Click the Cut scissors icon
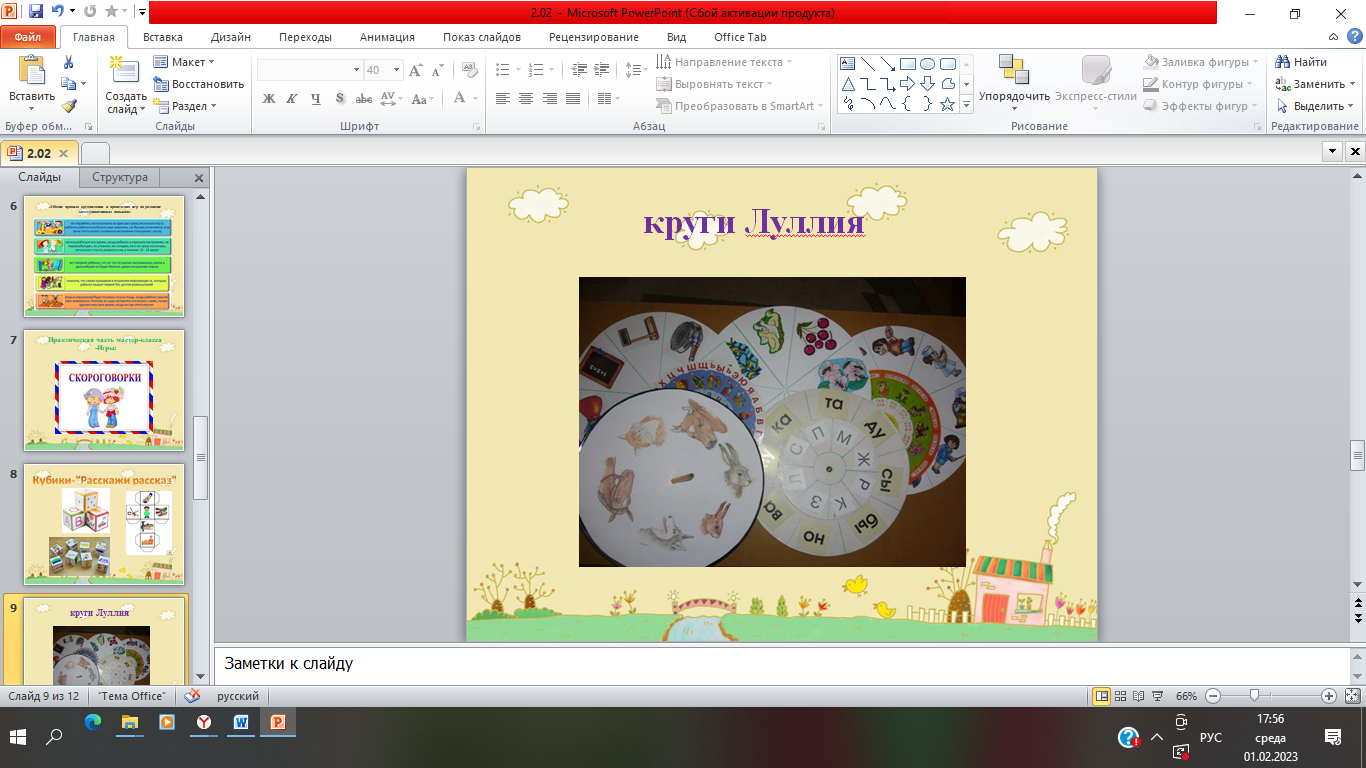This screenshot has width=1366, height=768. click(x=69, y=62)
